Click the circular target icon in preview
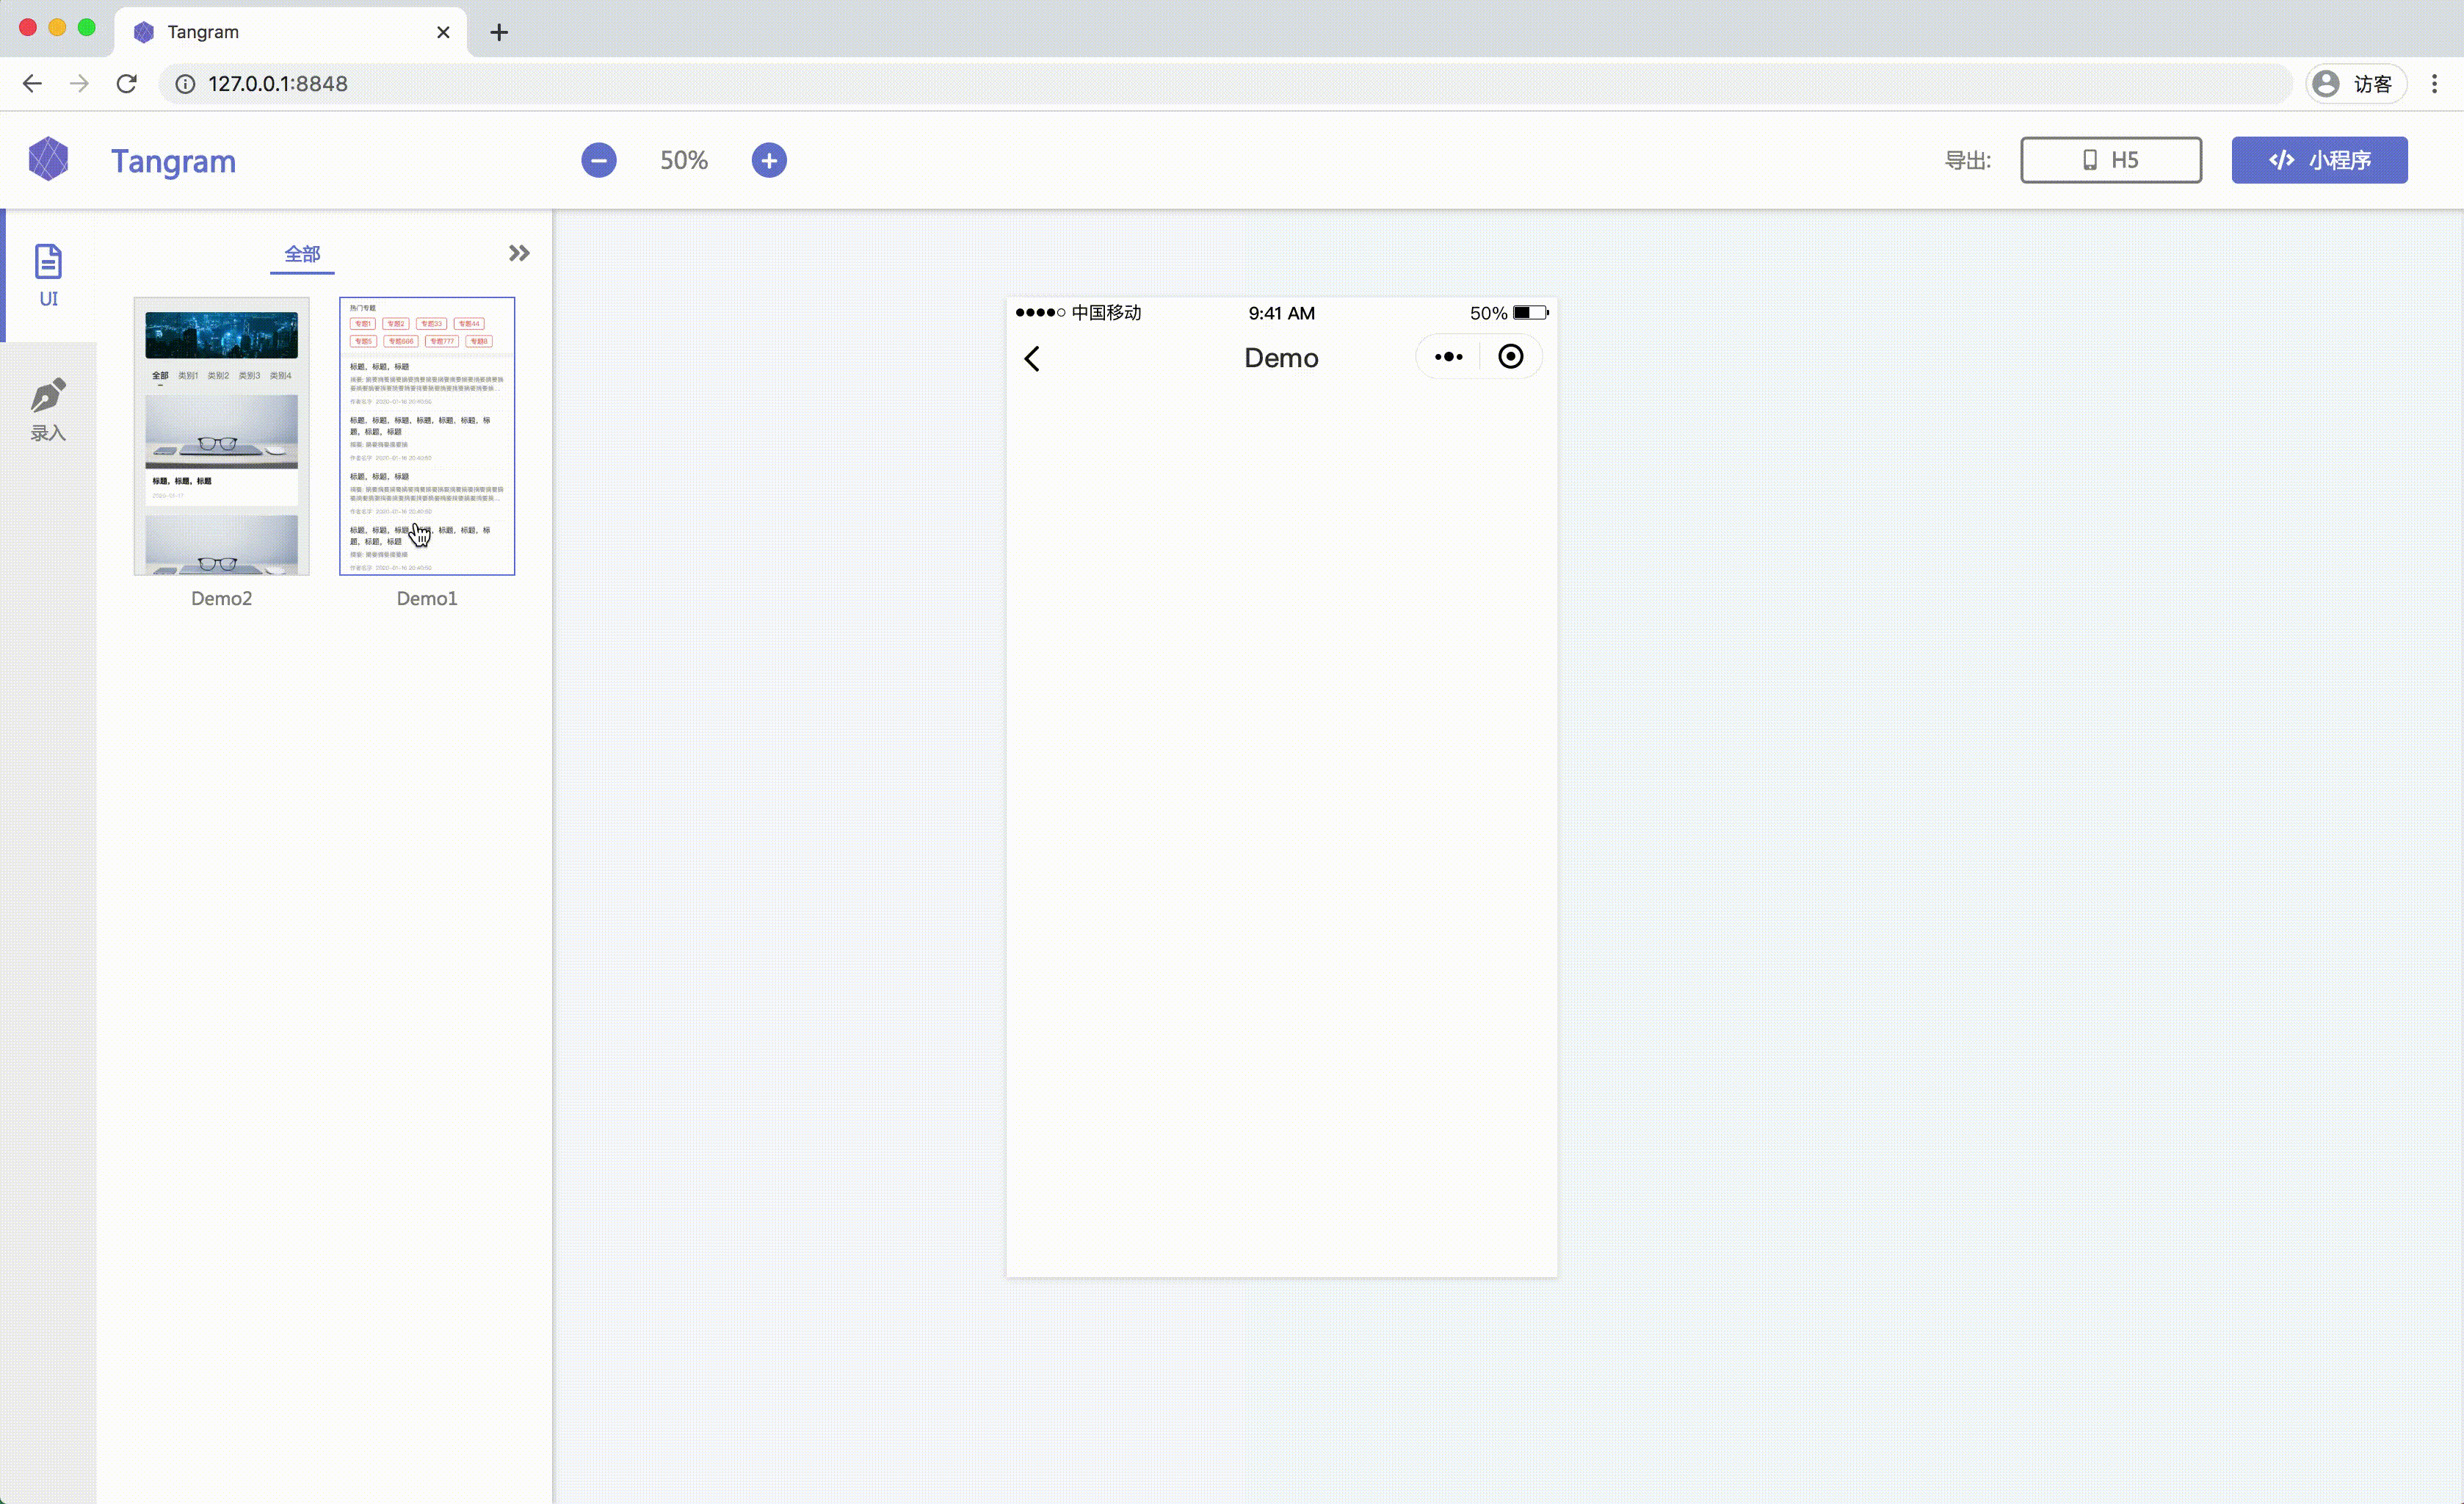This screenshot has width=2464, height=1504. [1510, 357]
